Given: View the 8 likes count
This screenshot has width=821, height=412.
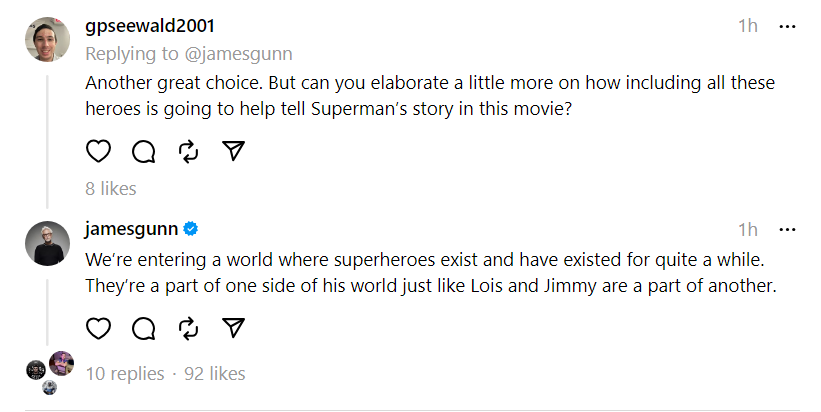Looking at the screenshot, I should [111, 188].
